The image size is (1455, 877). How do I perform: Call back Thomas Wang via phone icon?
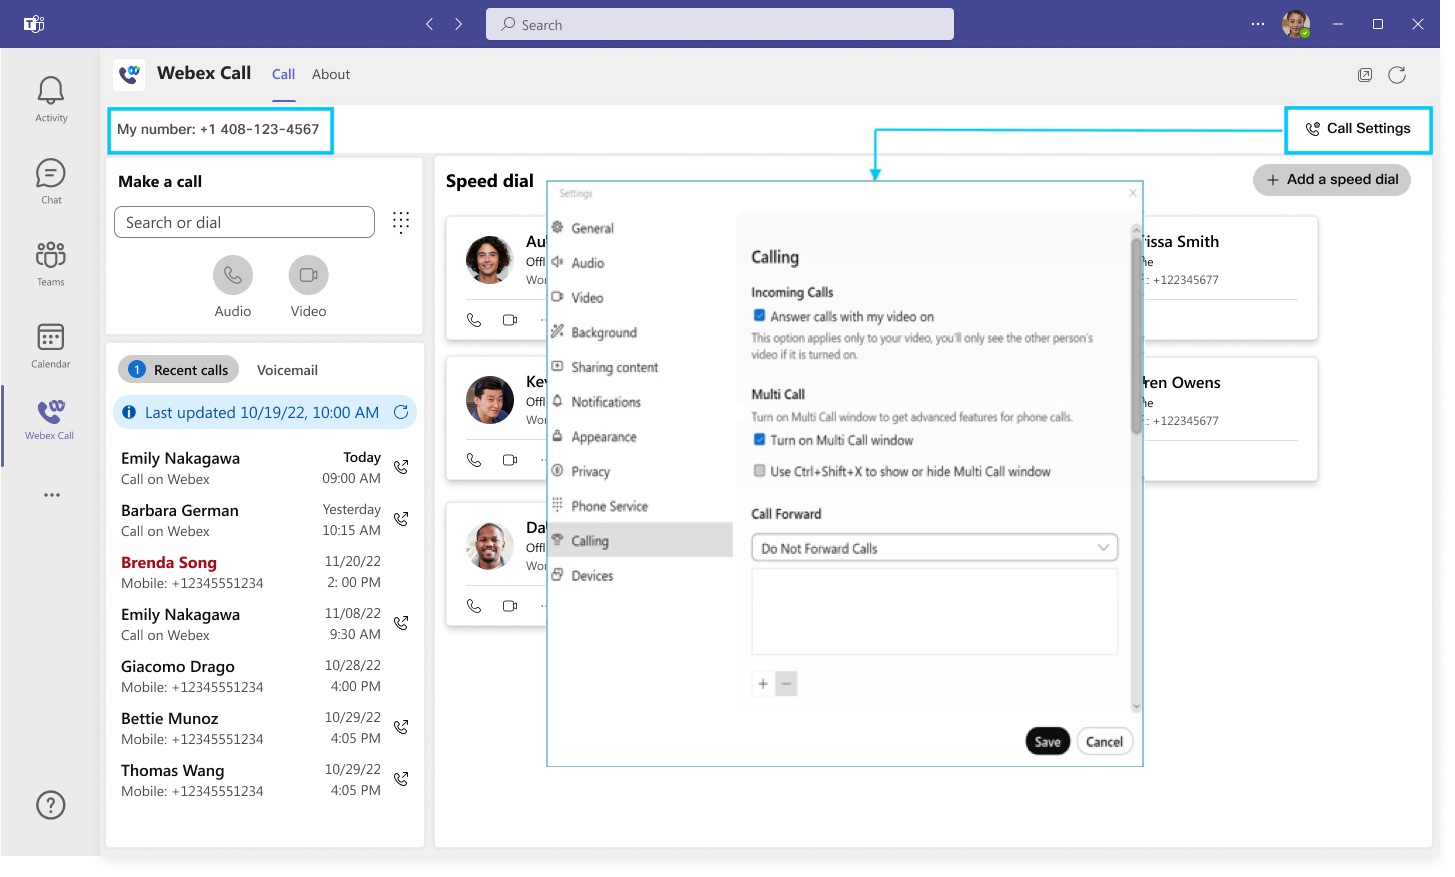[x=401, y=778]
